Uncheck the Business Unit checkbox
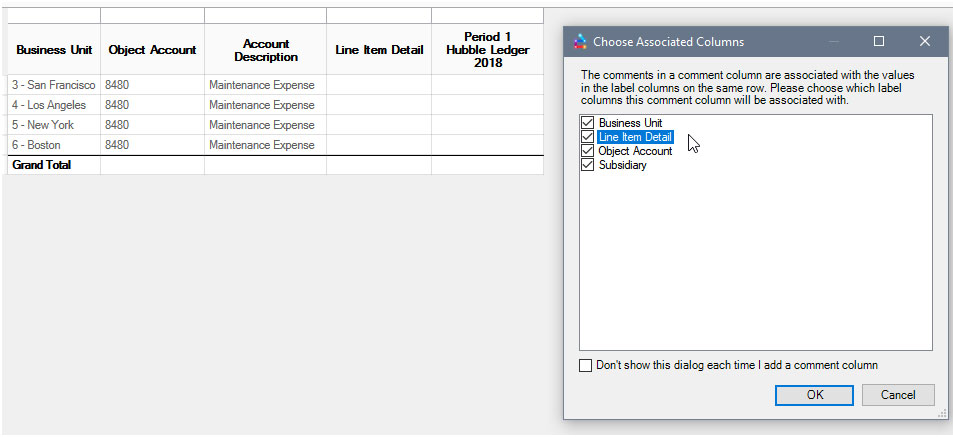Screen dimensions: 953x437 coord(587,123)
